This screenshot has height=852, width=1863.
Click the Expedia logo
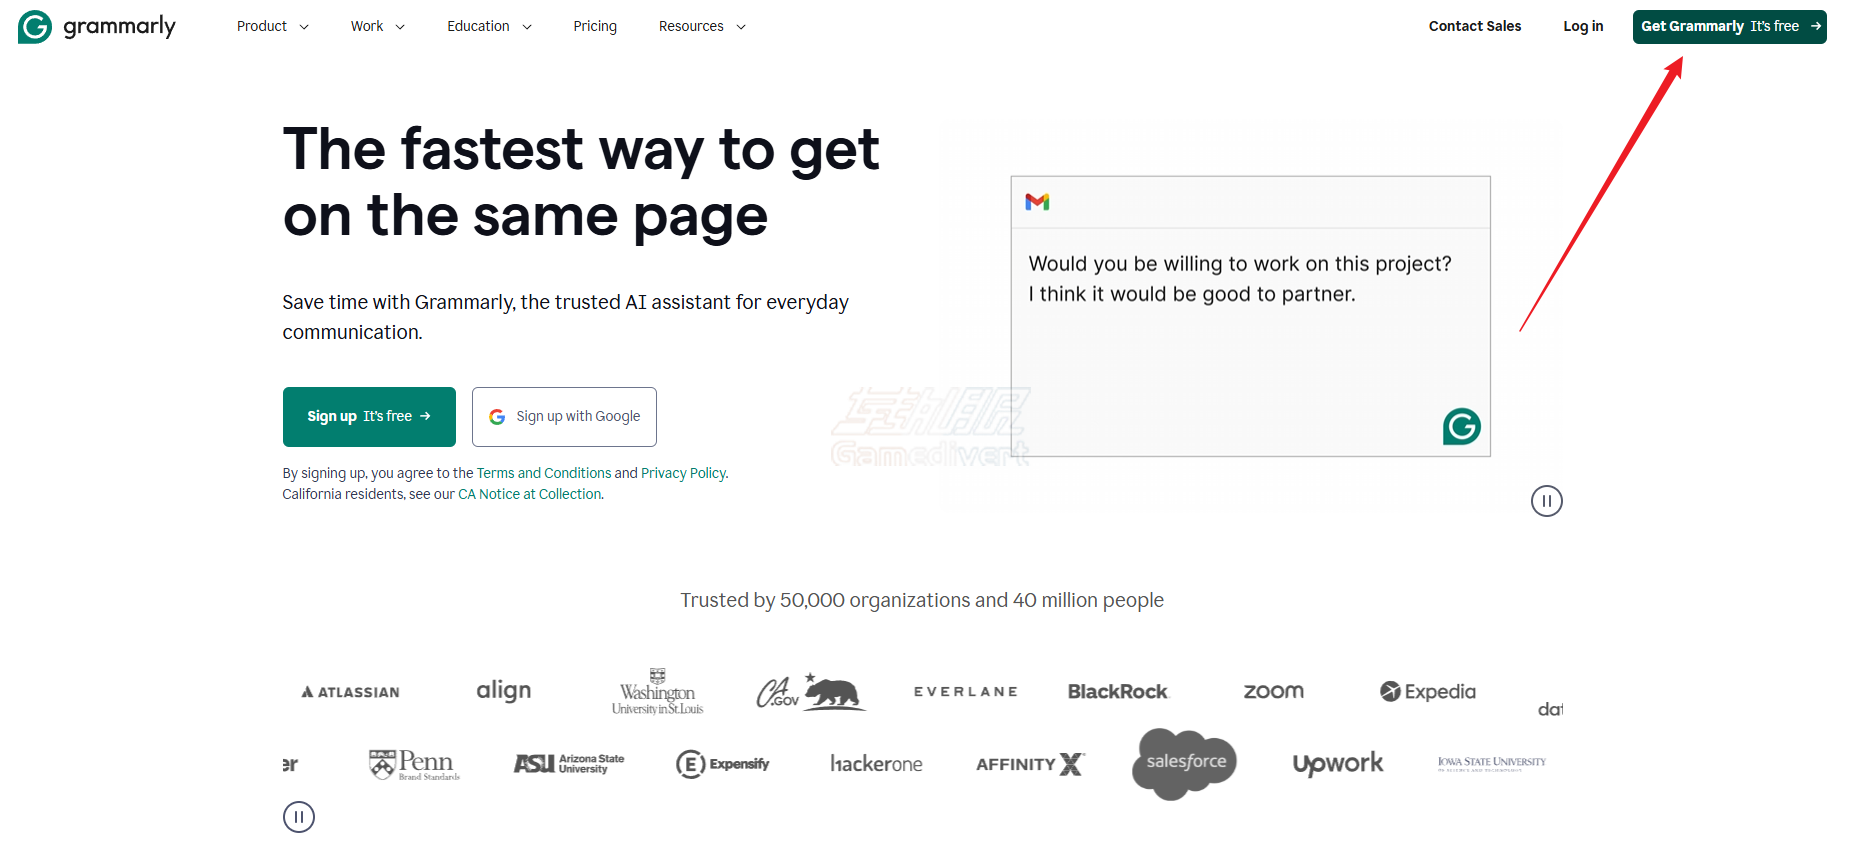(1427, 692)
